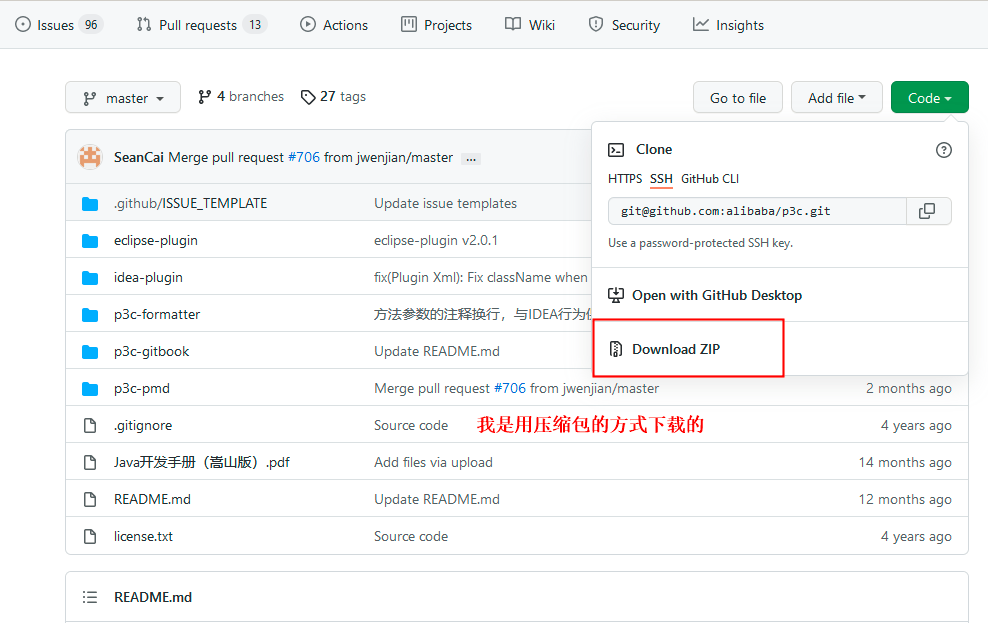Open the .github/ISSUE_TEMPLATE folder
Viewport: 988px width, 623px height.
tap(190, 203)
